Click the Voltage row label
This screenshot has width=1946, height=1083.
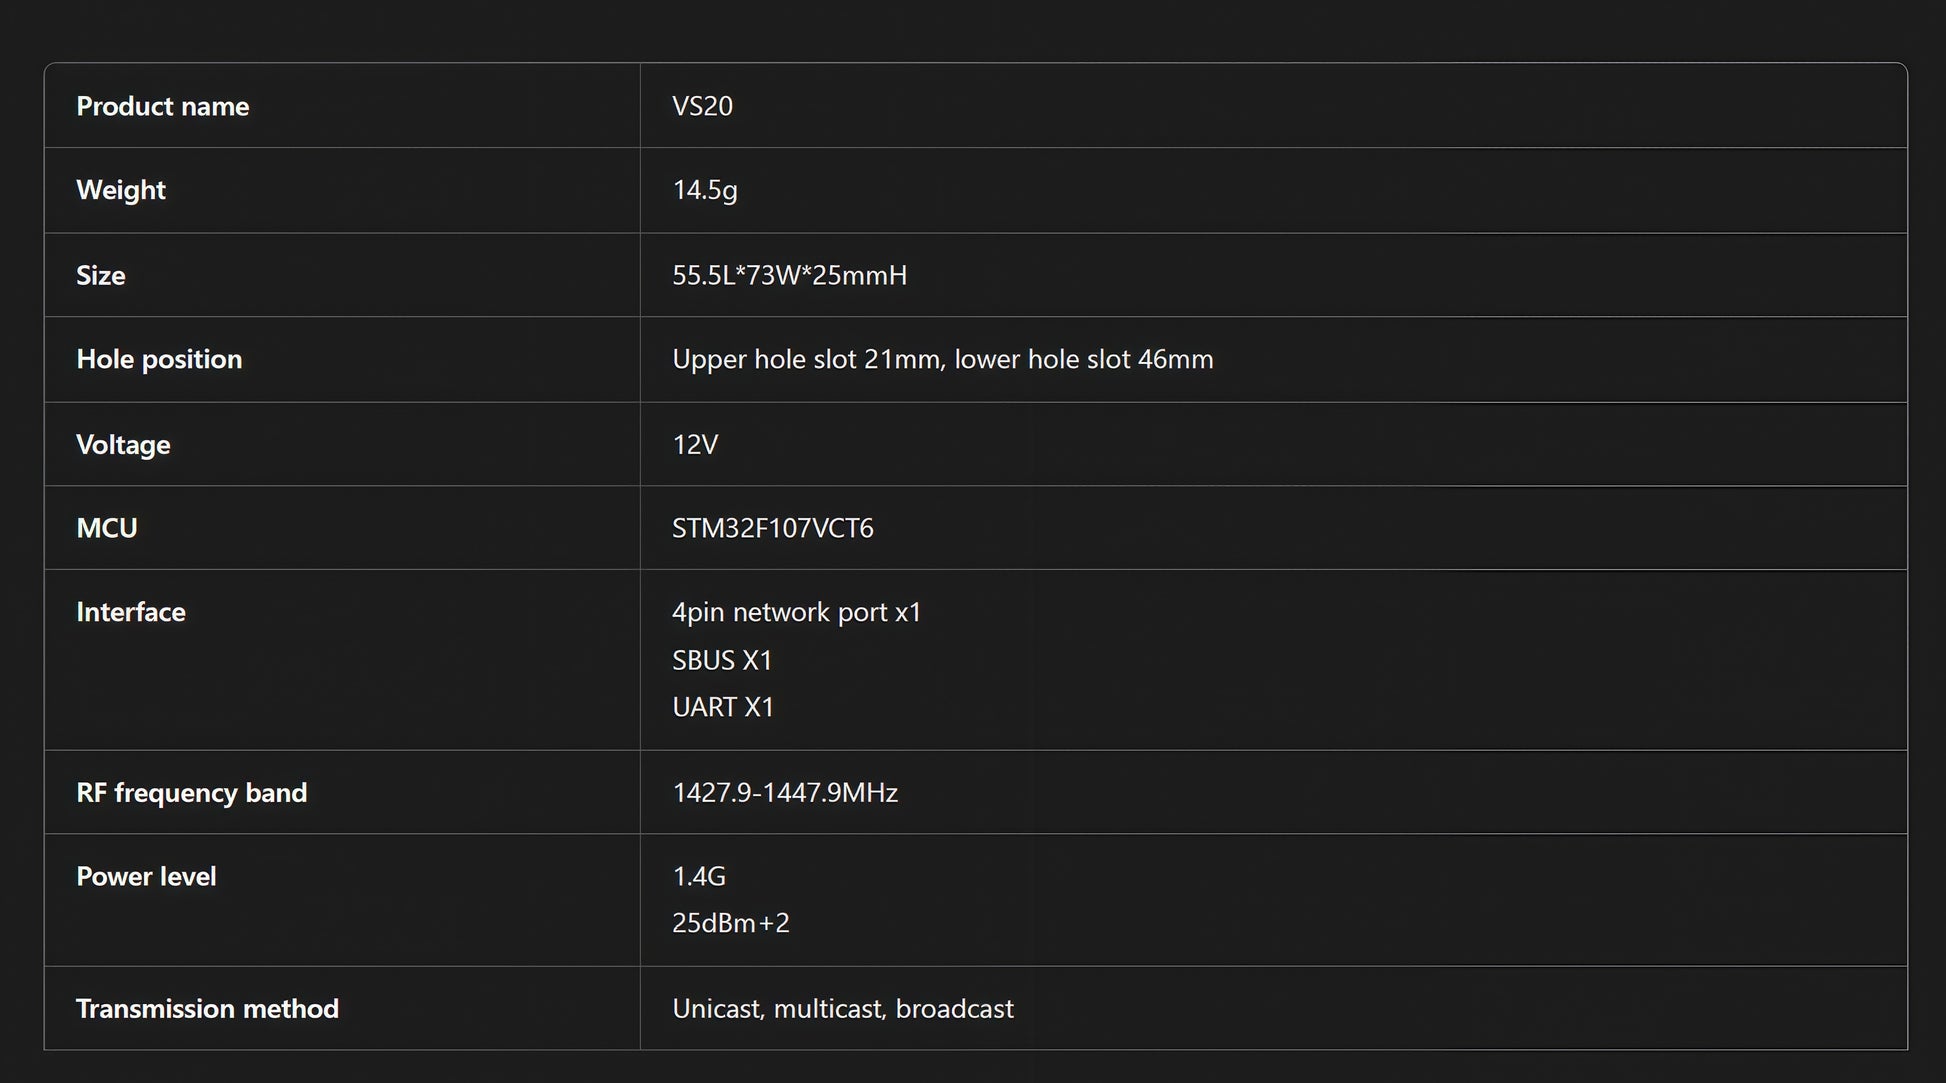pos(123,444)
